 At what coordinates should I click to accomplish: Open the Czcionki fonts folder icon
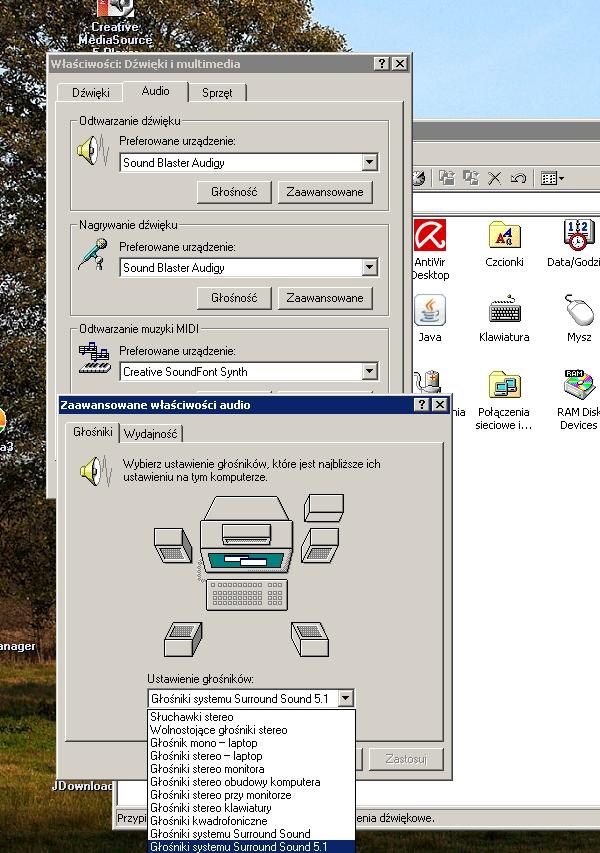(x=504, y=244)
